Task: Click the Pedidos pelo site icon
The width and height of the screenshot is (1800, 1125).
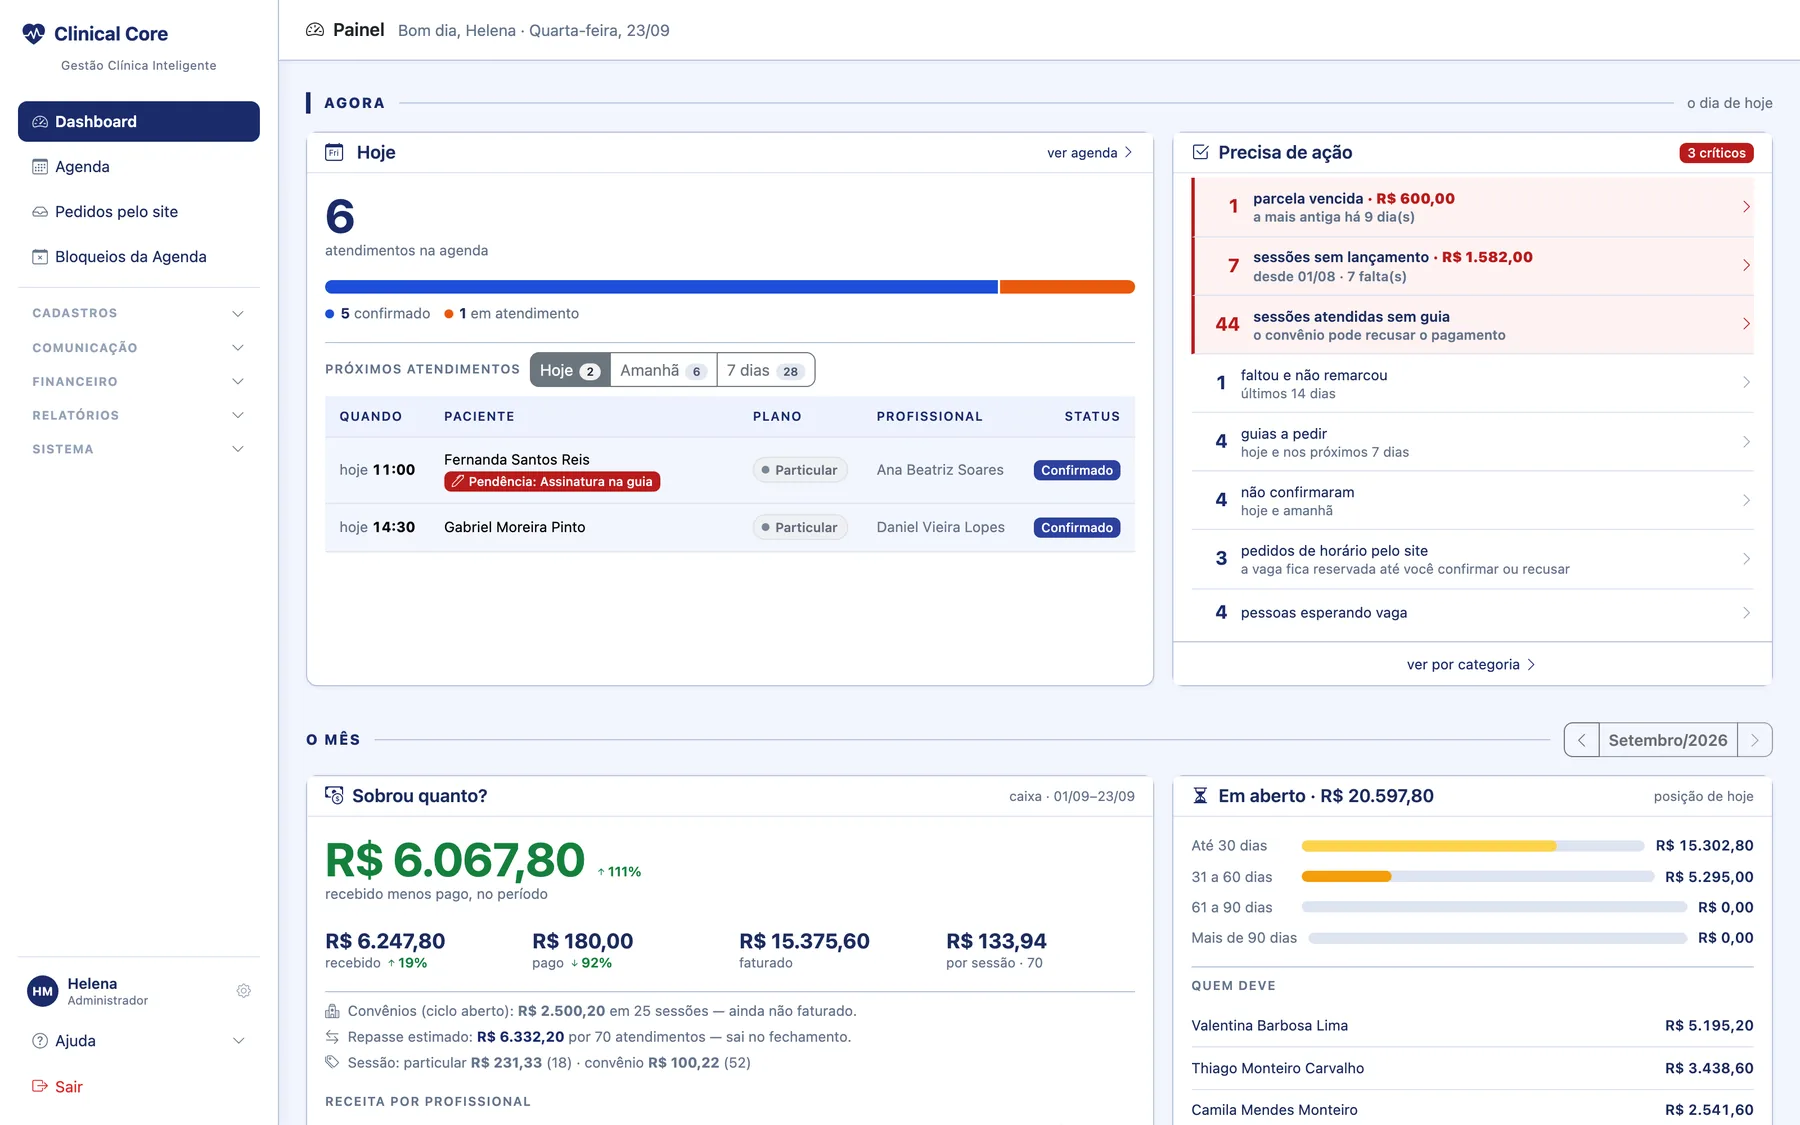Action: (40, 212)
